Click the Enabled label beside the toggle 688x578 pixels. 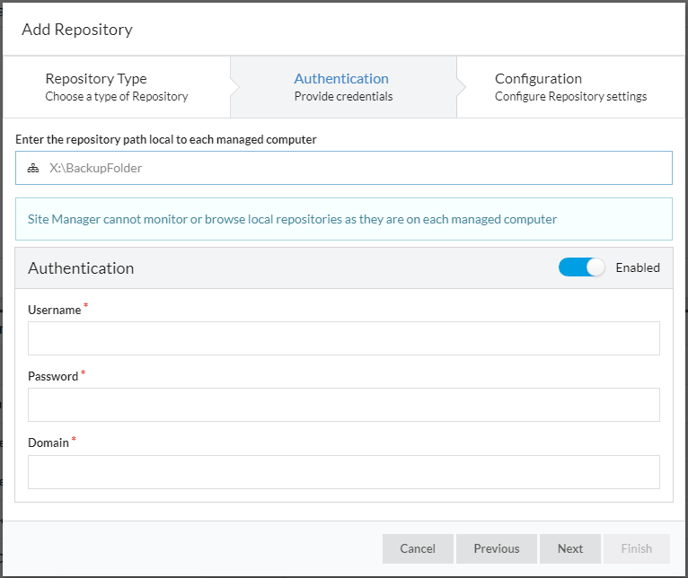(x=638, y=268)
